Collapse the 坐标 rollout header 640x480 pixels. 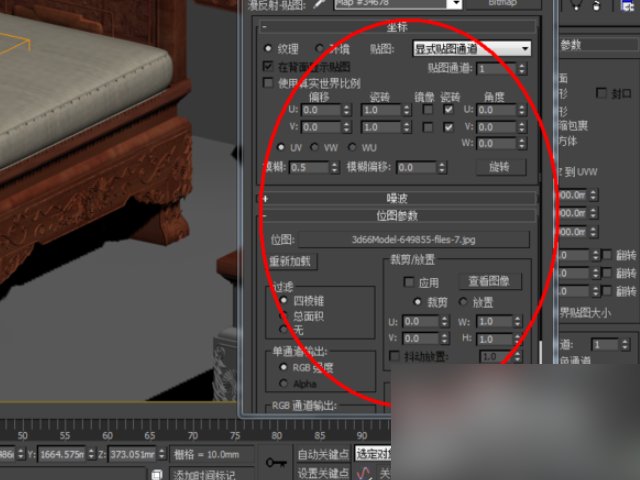(x=399, y=28)
